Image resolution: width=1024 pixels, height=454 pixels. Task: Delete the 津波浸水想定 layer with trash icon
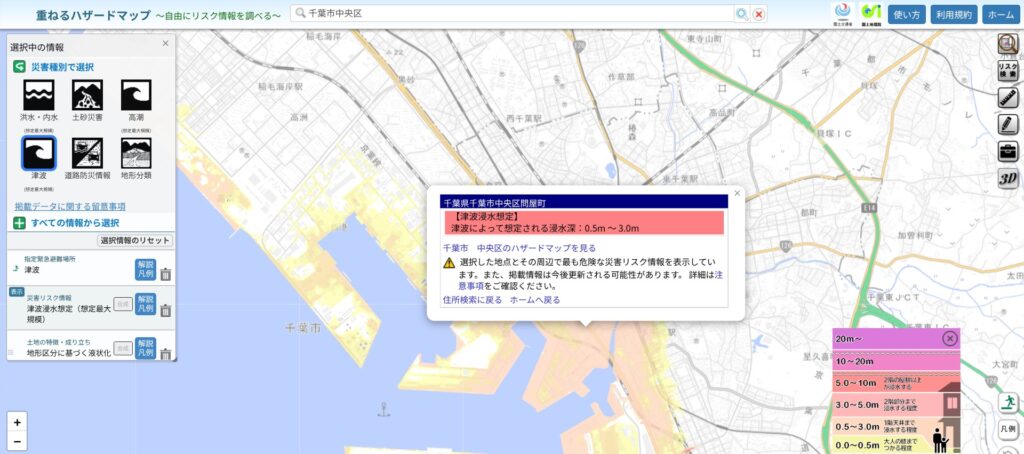click(166, 311)
